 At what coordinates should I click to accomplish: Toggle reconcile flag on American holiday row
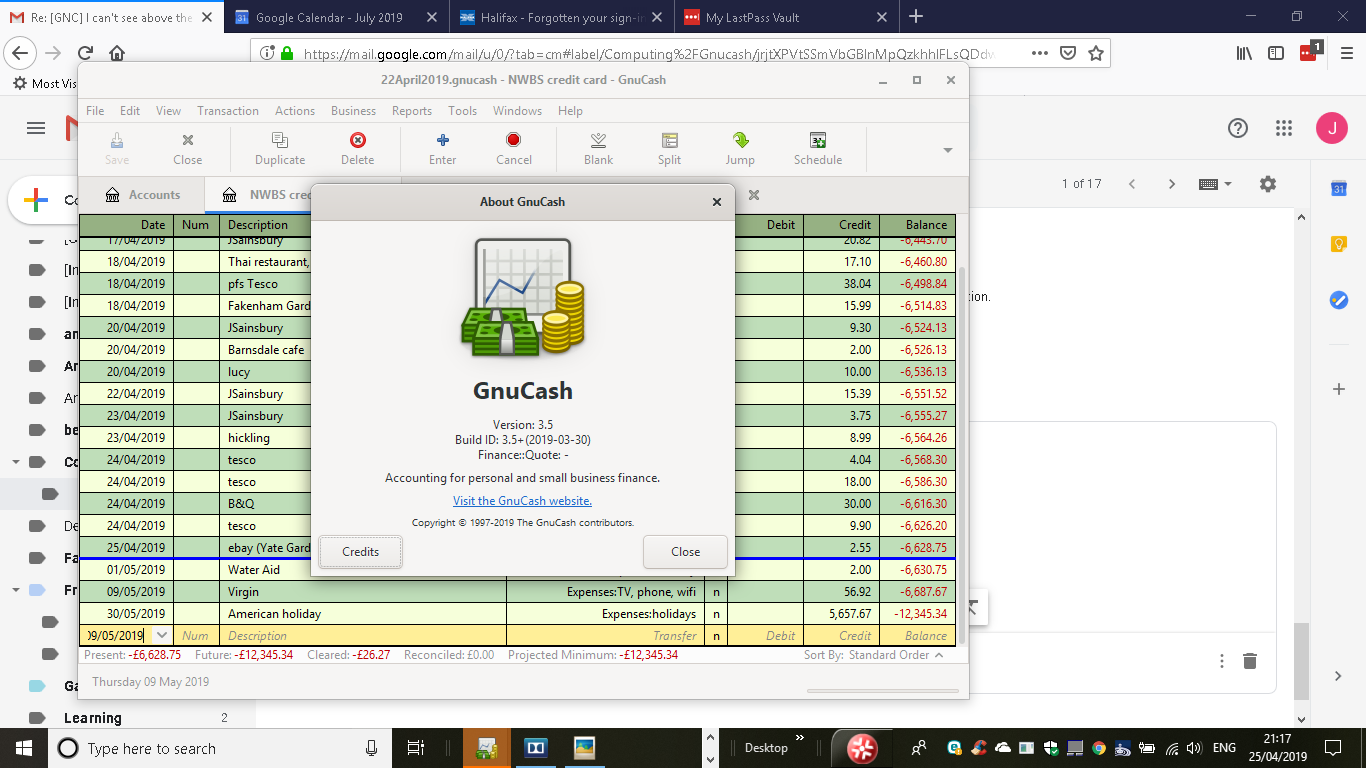pyautogui.click(x=716, y=614)
